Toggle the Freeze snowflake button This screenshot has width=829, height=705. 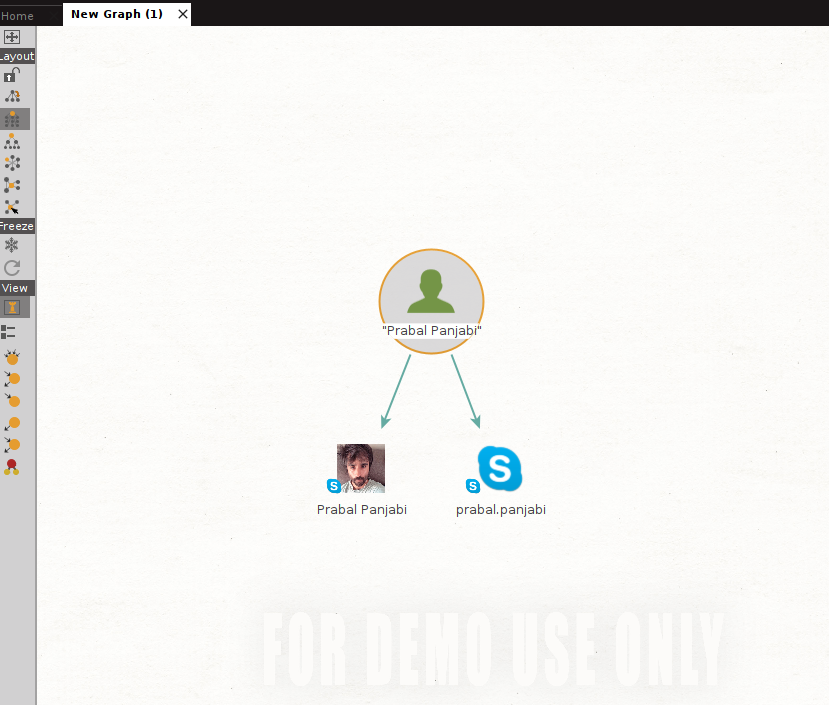pos(12,245)
